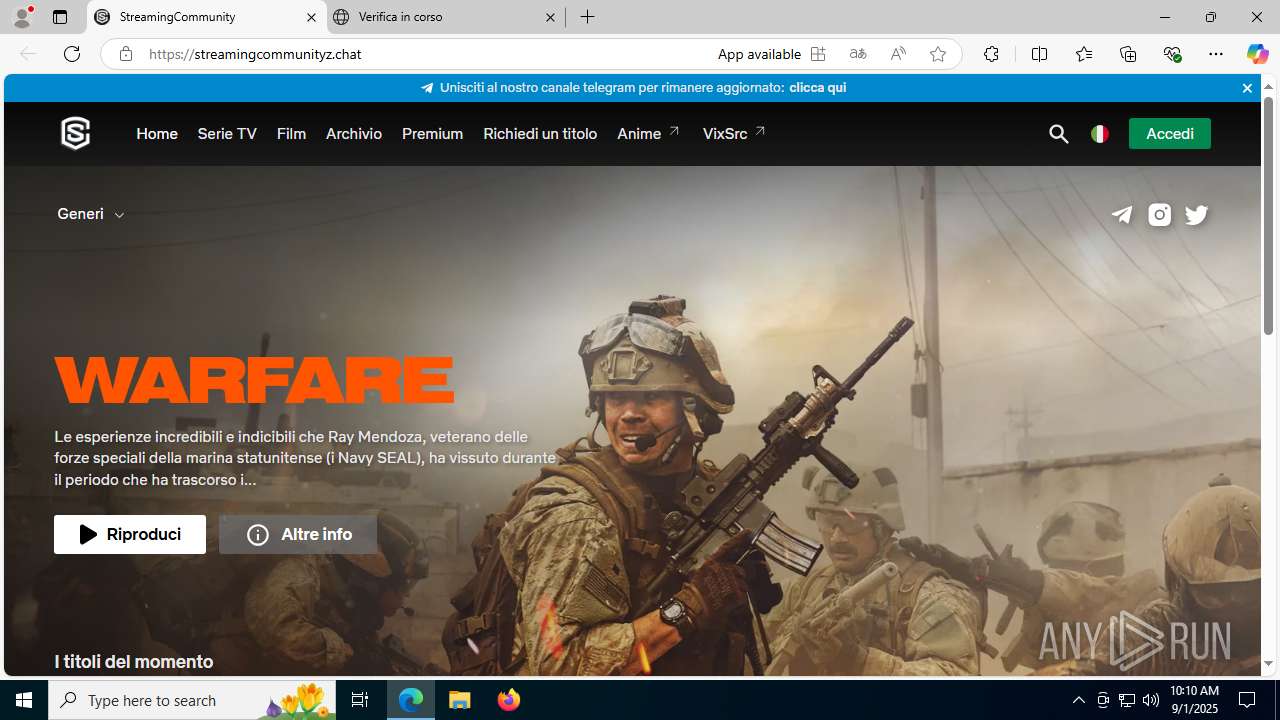
Task: Open the taskbar clock showing 10:10 AM
Action: tap(1194, 700)
